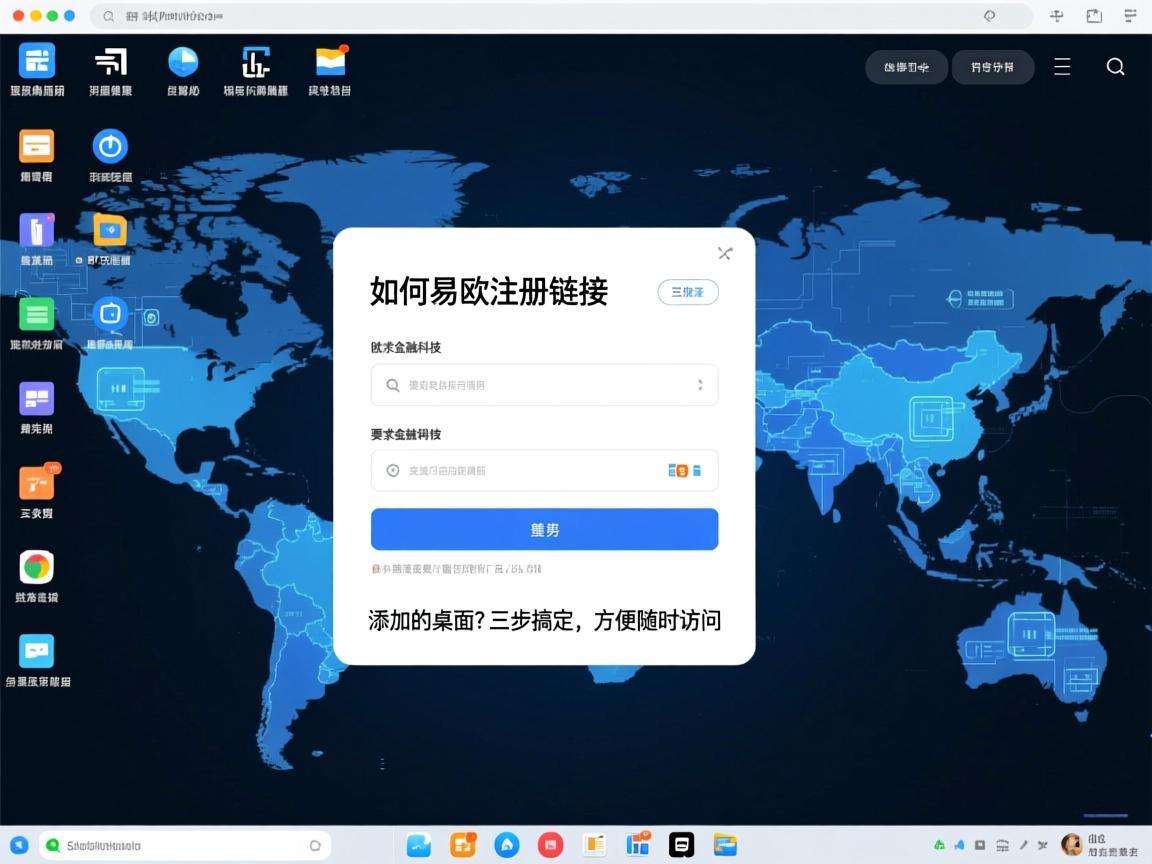
Task: Open the orange card desktop icon
Action: pos(37,146)
